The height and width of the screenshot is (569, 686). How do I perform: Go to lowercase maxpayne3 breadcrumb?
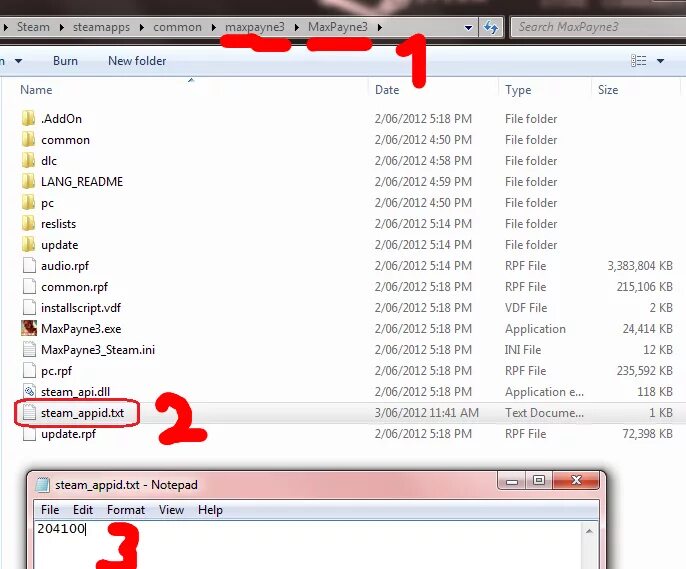tap(255, 27)
